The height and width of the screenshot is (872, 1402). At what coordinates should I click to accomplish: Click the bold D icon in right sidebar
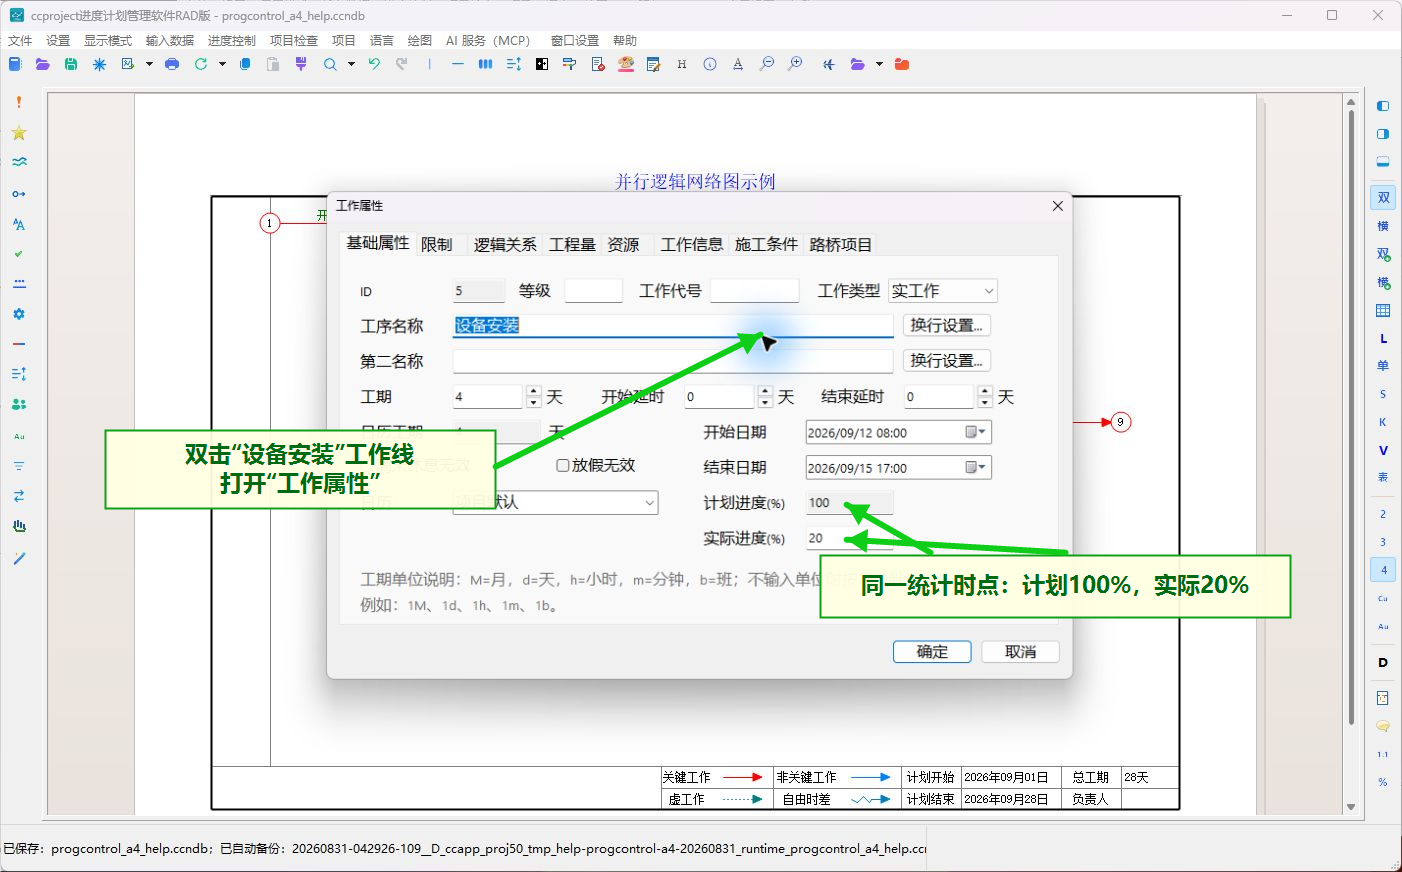point(1383,662)
